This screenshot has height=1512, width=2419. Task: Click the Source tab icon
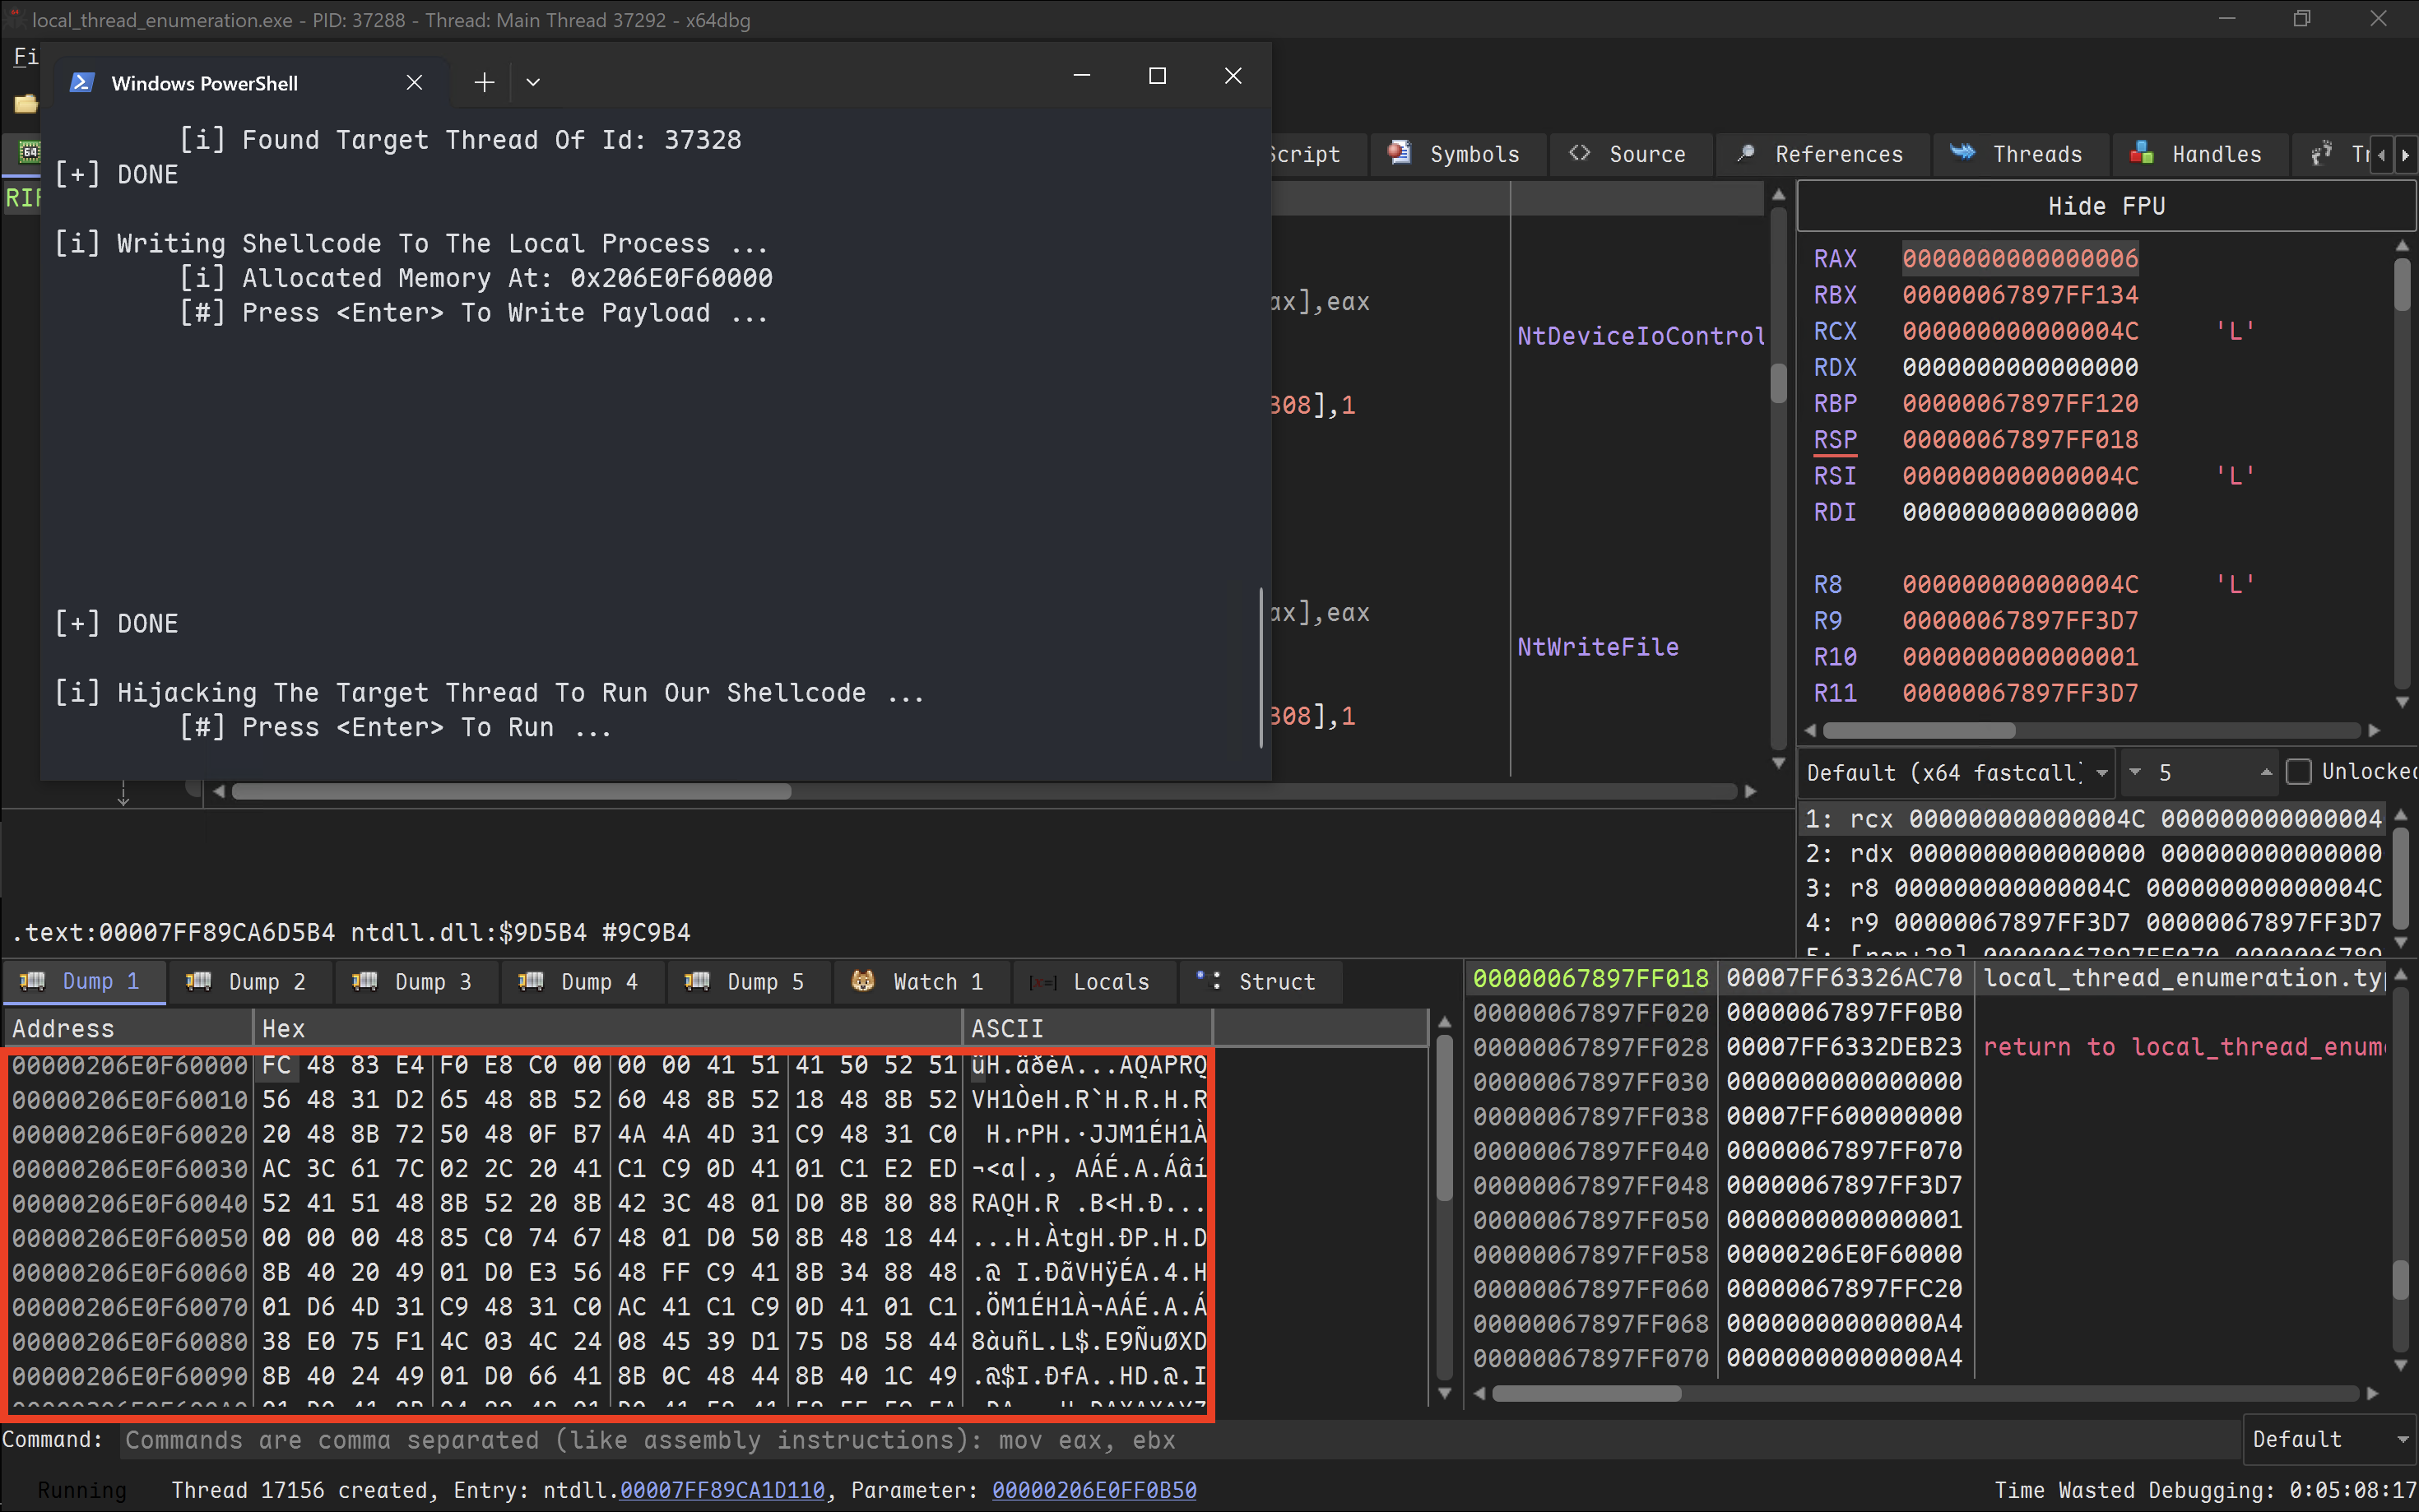tap(1579, 153)
